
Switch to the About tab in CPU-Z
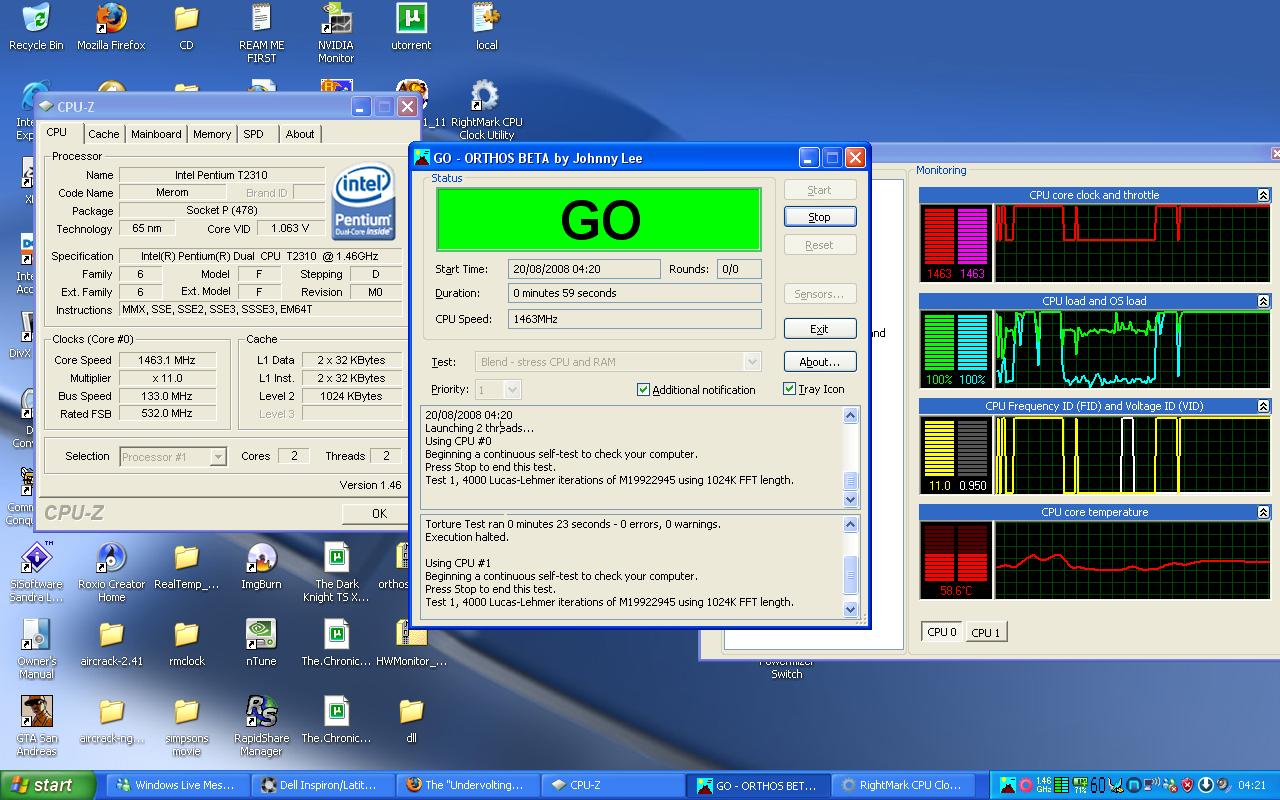(x=300, y=134)
